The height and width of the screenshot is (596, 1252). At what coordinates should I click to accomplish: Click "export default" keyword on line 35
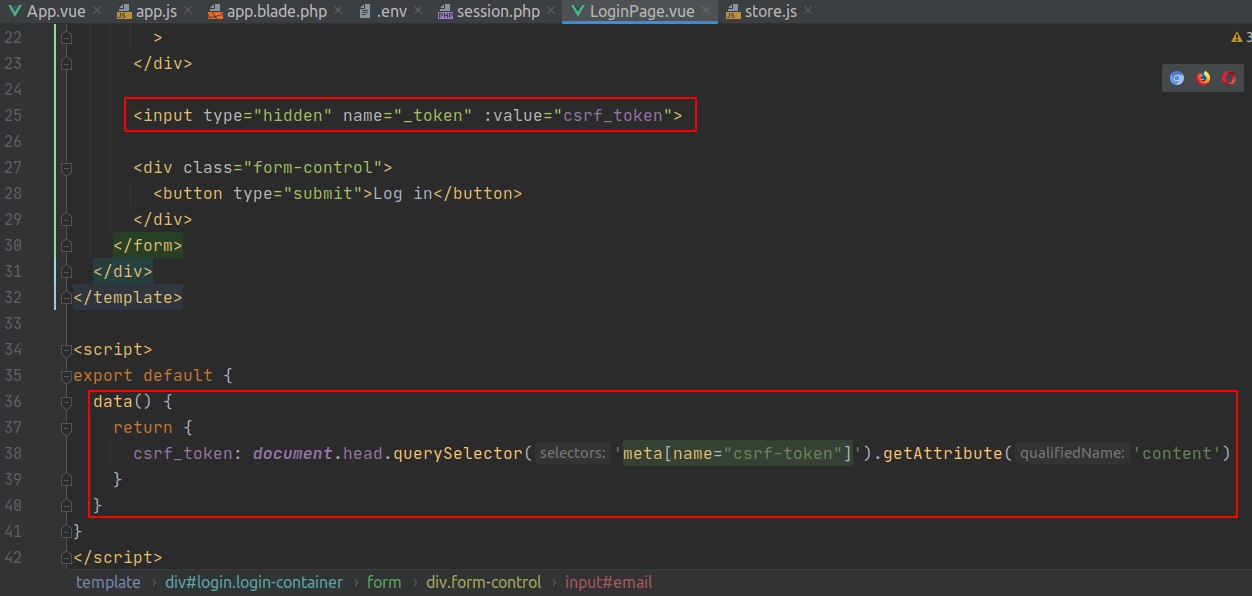coord(143,375)
